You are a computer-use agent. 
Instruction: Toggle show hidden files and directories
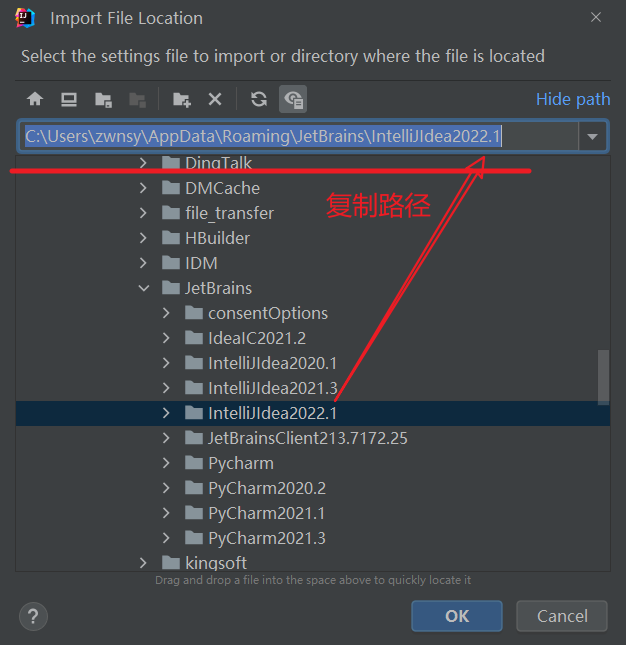(x=293, y=99)
